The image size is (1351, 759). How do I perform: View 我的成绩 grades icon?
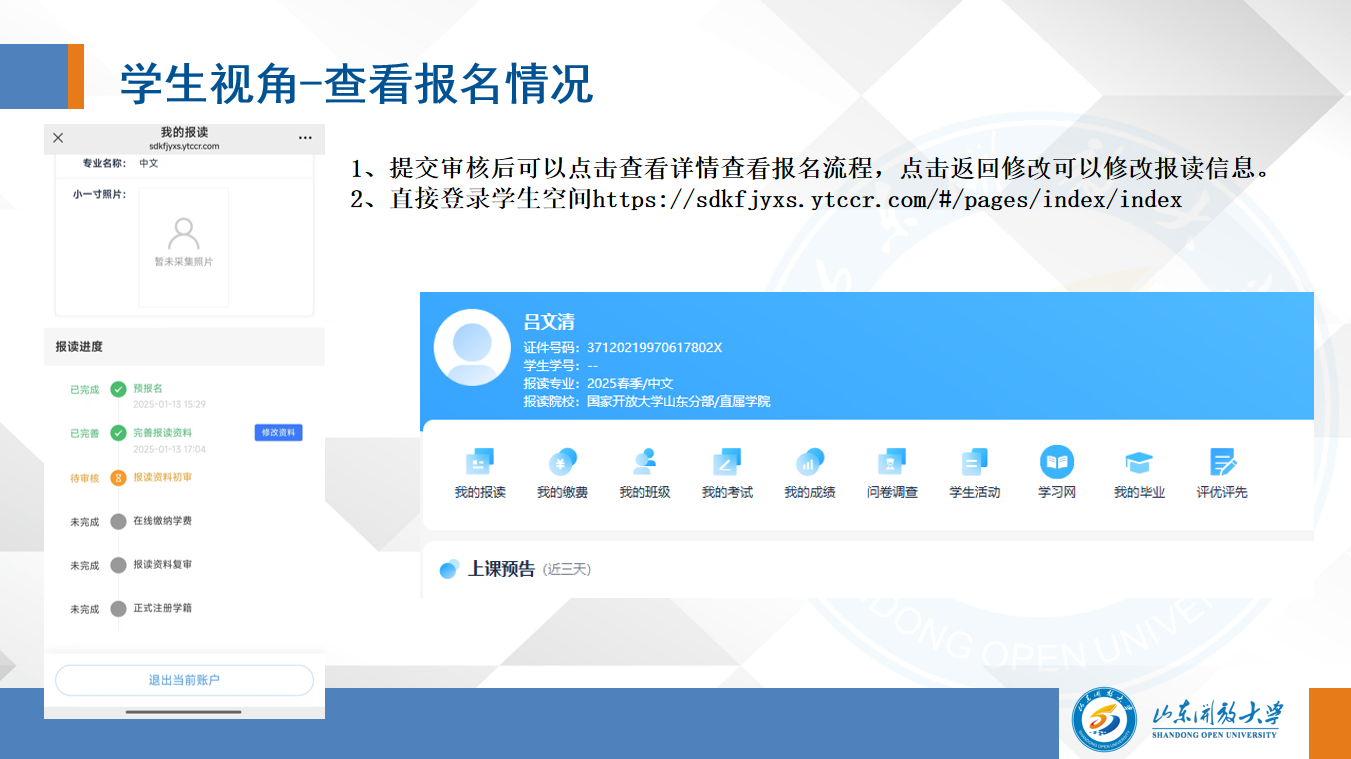(x=809, y=463)
